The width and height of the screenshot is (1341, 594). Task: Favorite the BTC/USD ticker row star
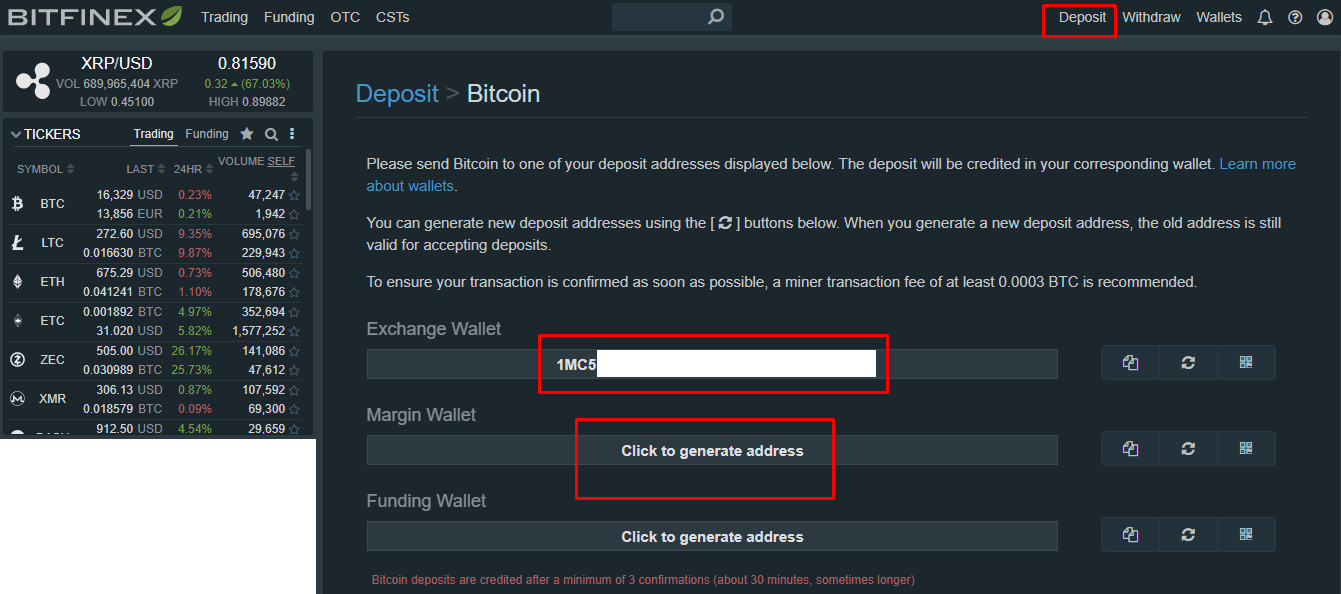point(294,196)
